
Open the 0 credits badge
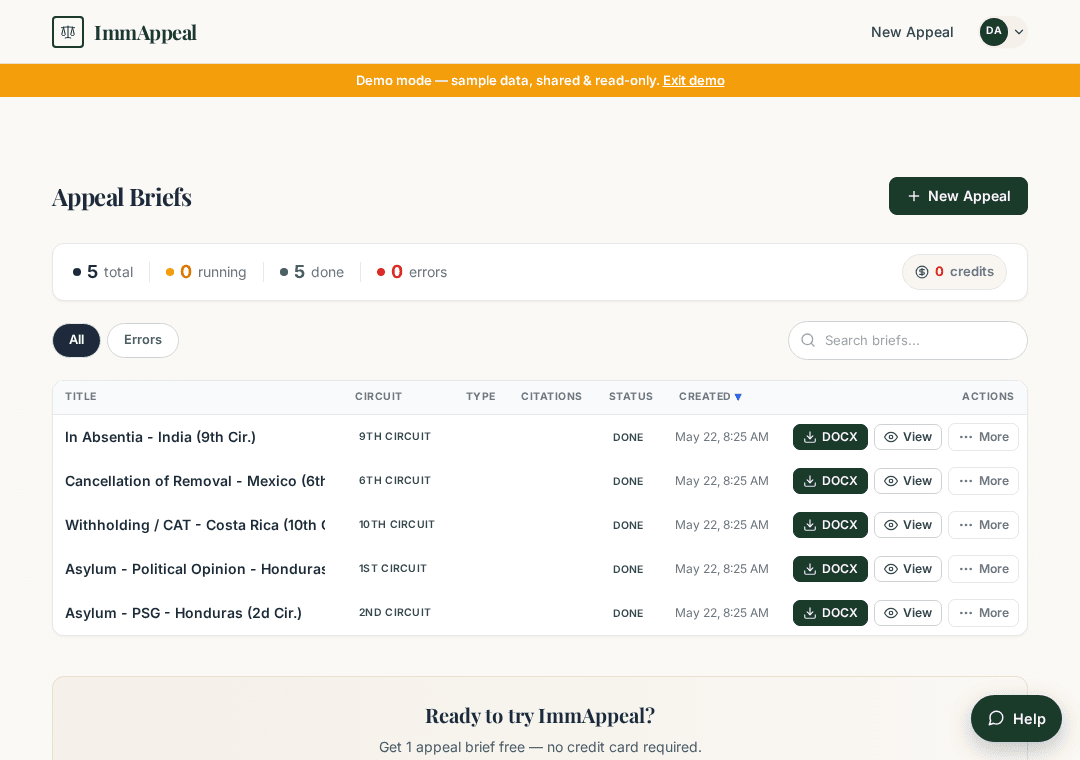(954, 272)
